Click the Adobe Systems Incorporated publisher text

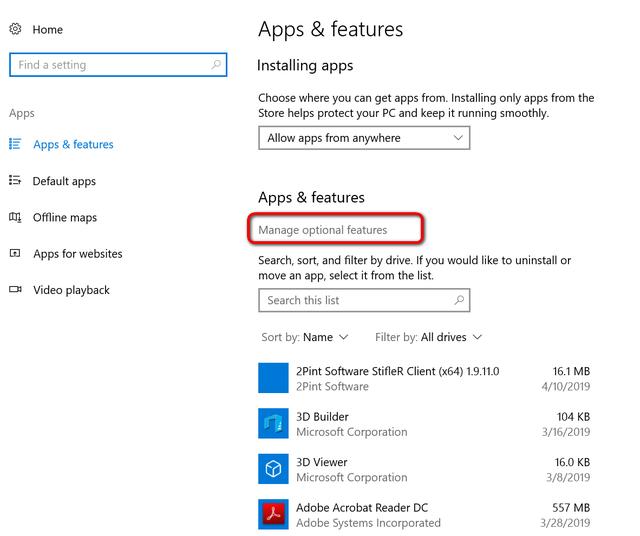point(368,523)
